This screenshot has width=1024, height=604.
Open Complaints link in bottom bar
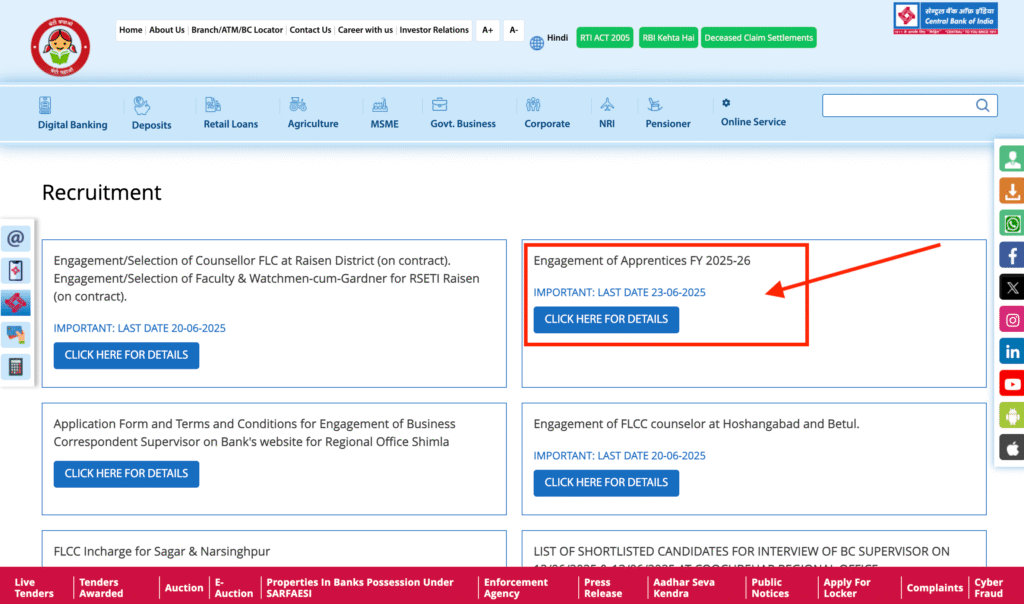pyautogui.click(x=935, y=588)
